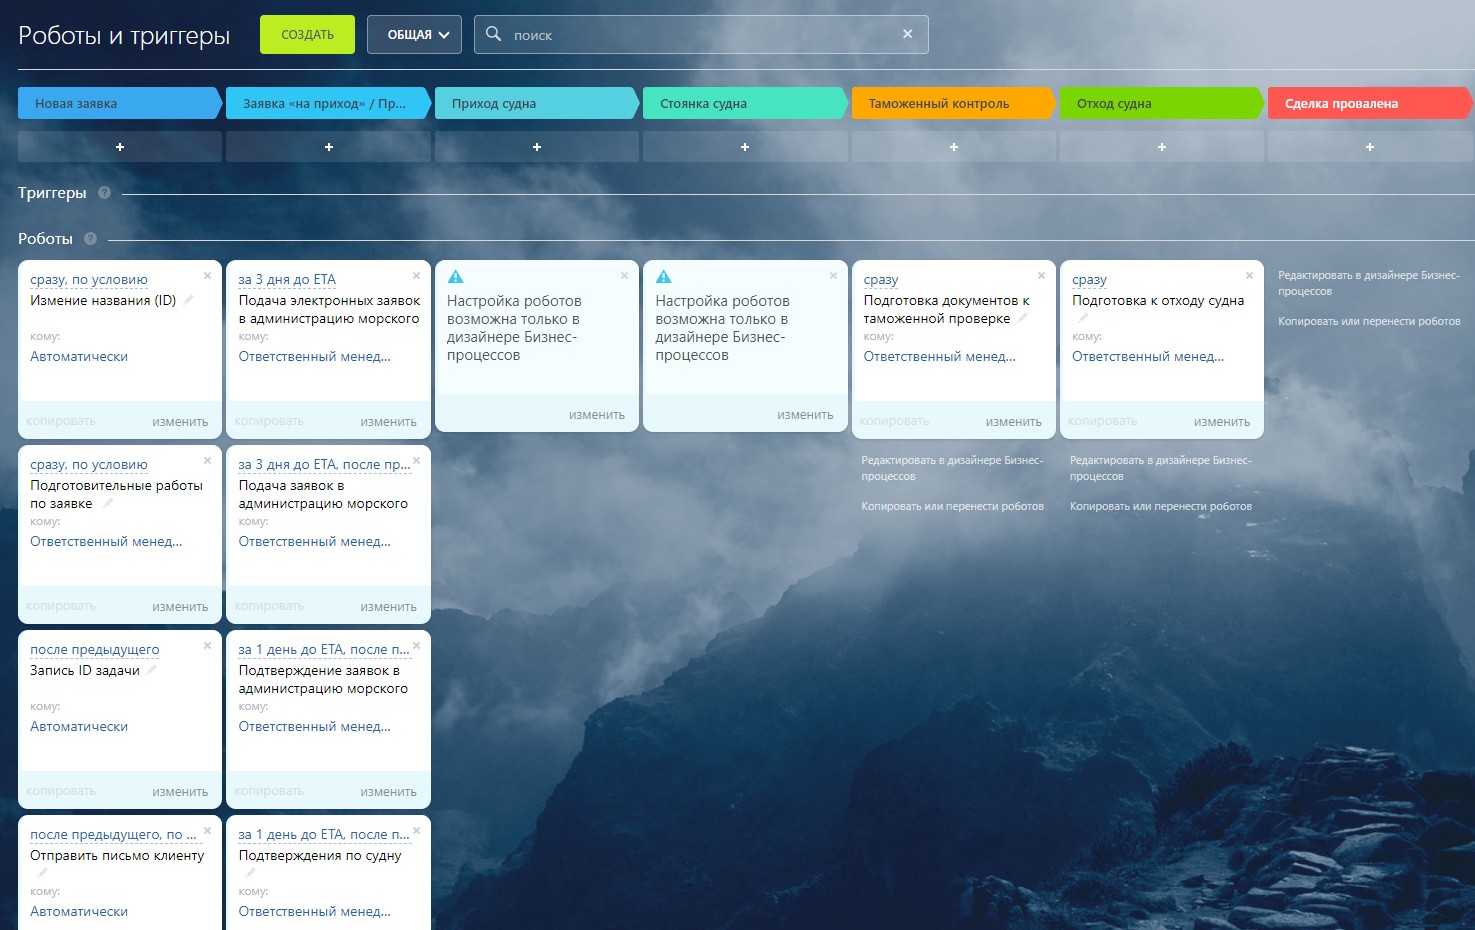
Task: Open the help tooltip next to Триггеры
Action: 104,193
